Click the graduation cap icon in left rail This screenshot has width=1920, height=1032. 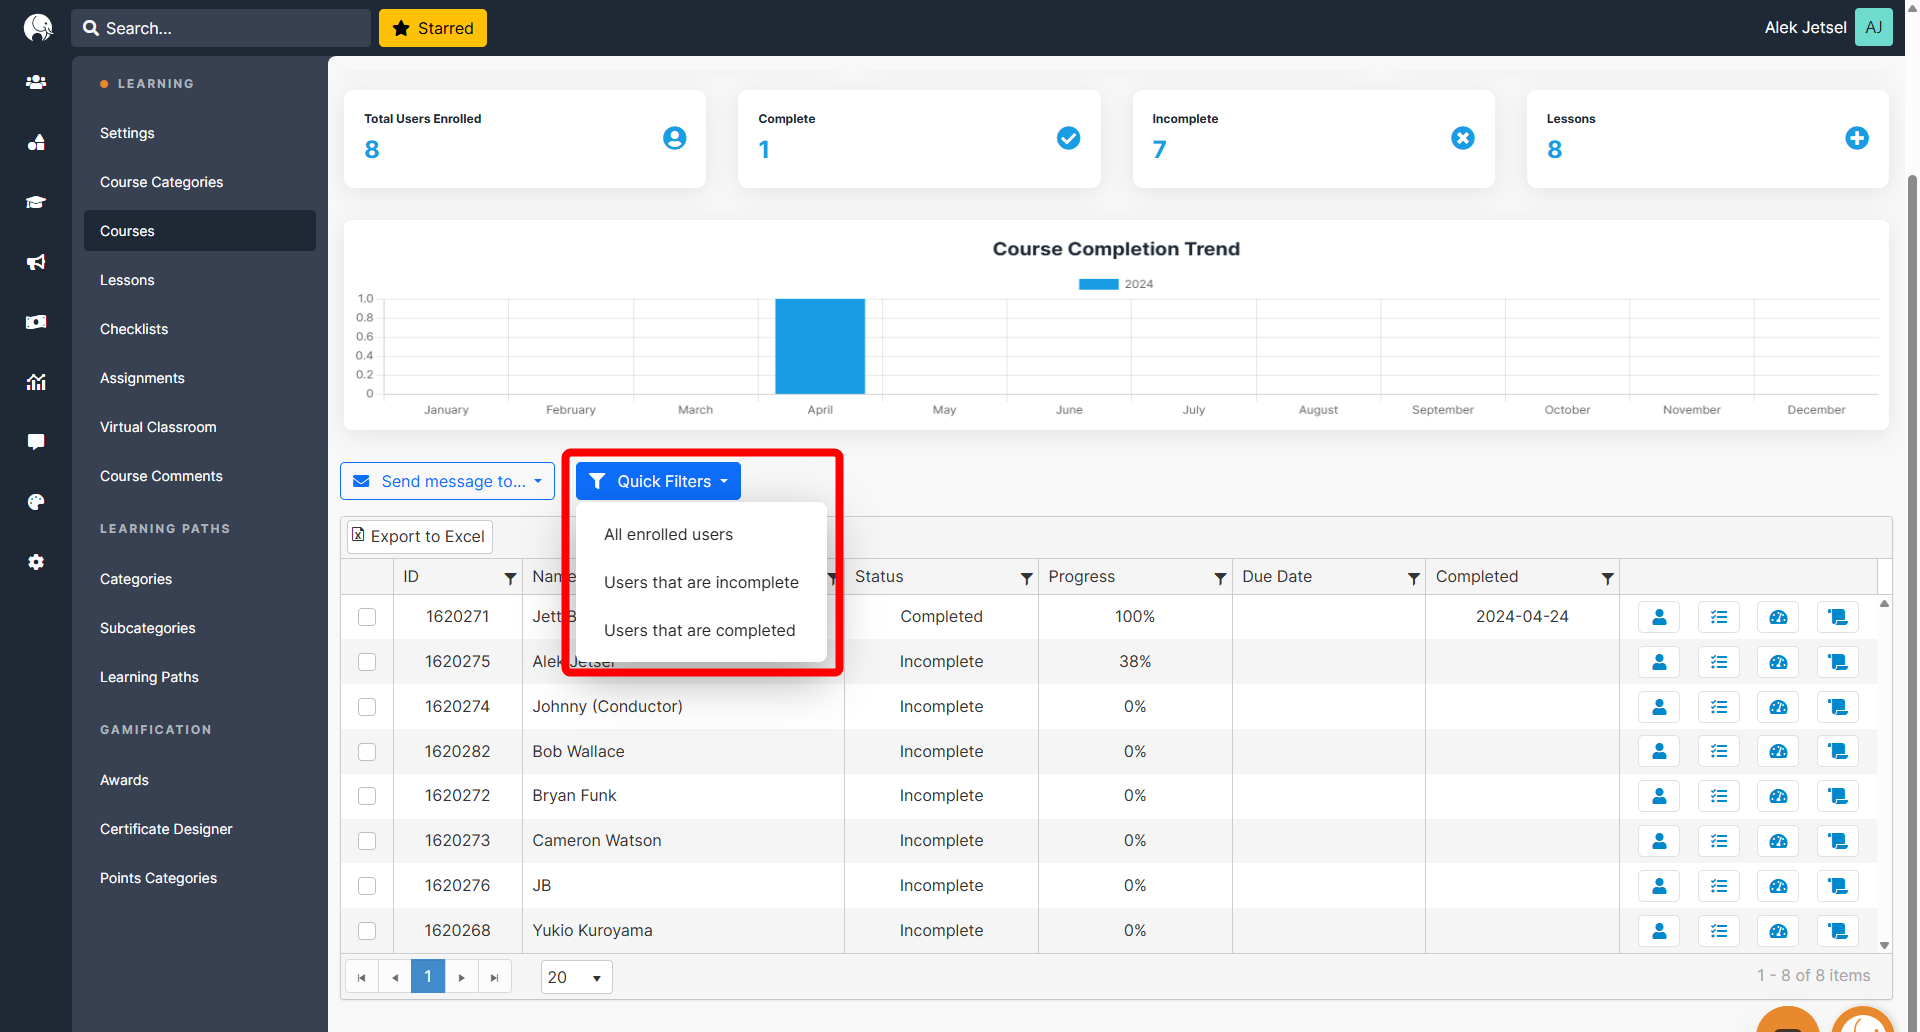[36, 202]
